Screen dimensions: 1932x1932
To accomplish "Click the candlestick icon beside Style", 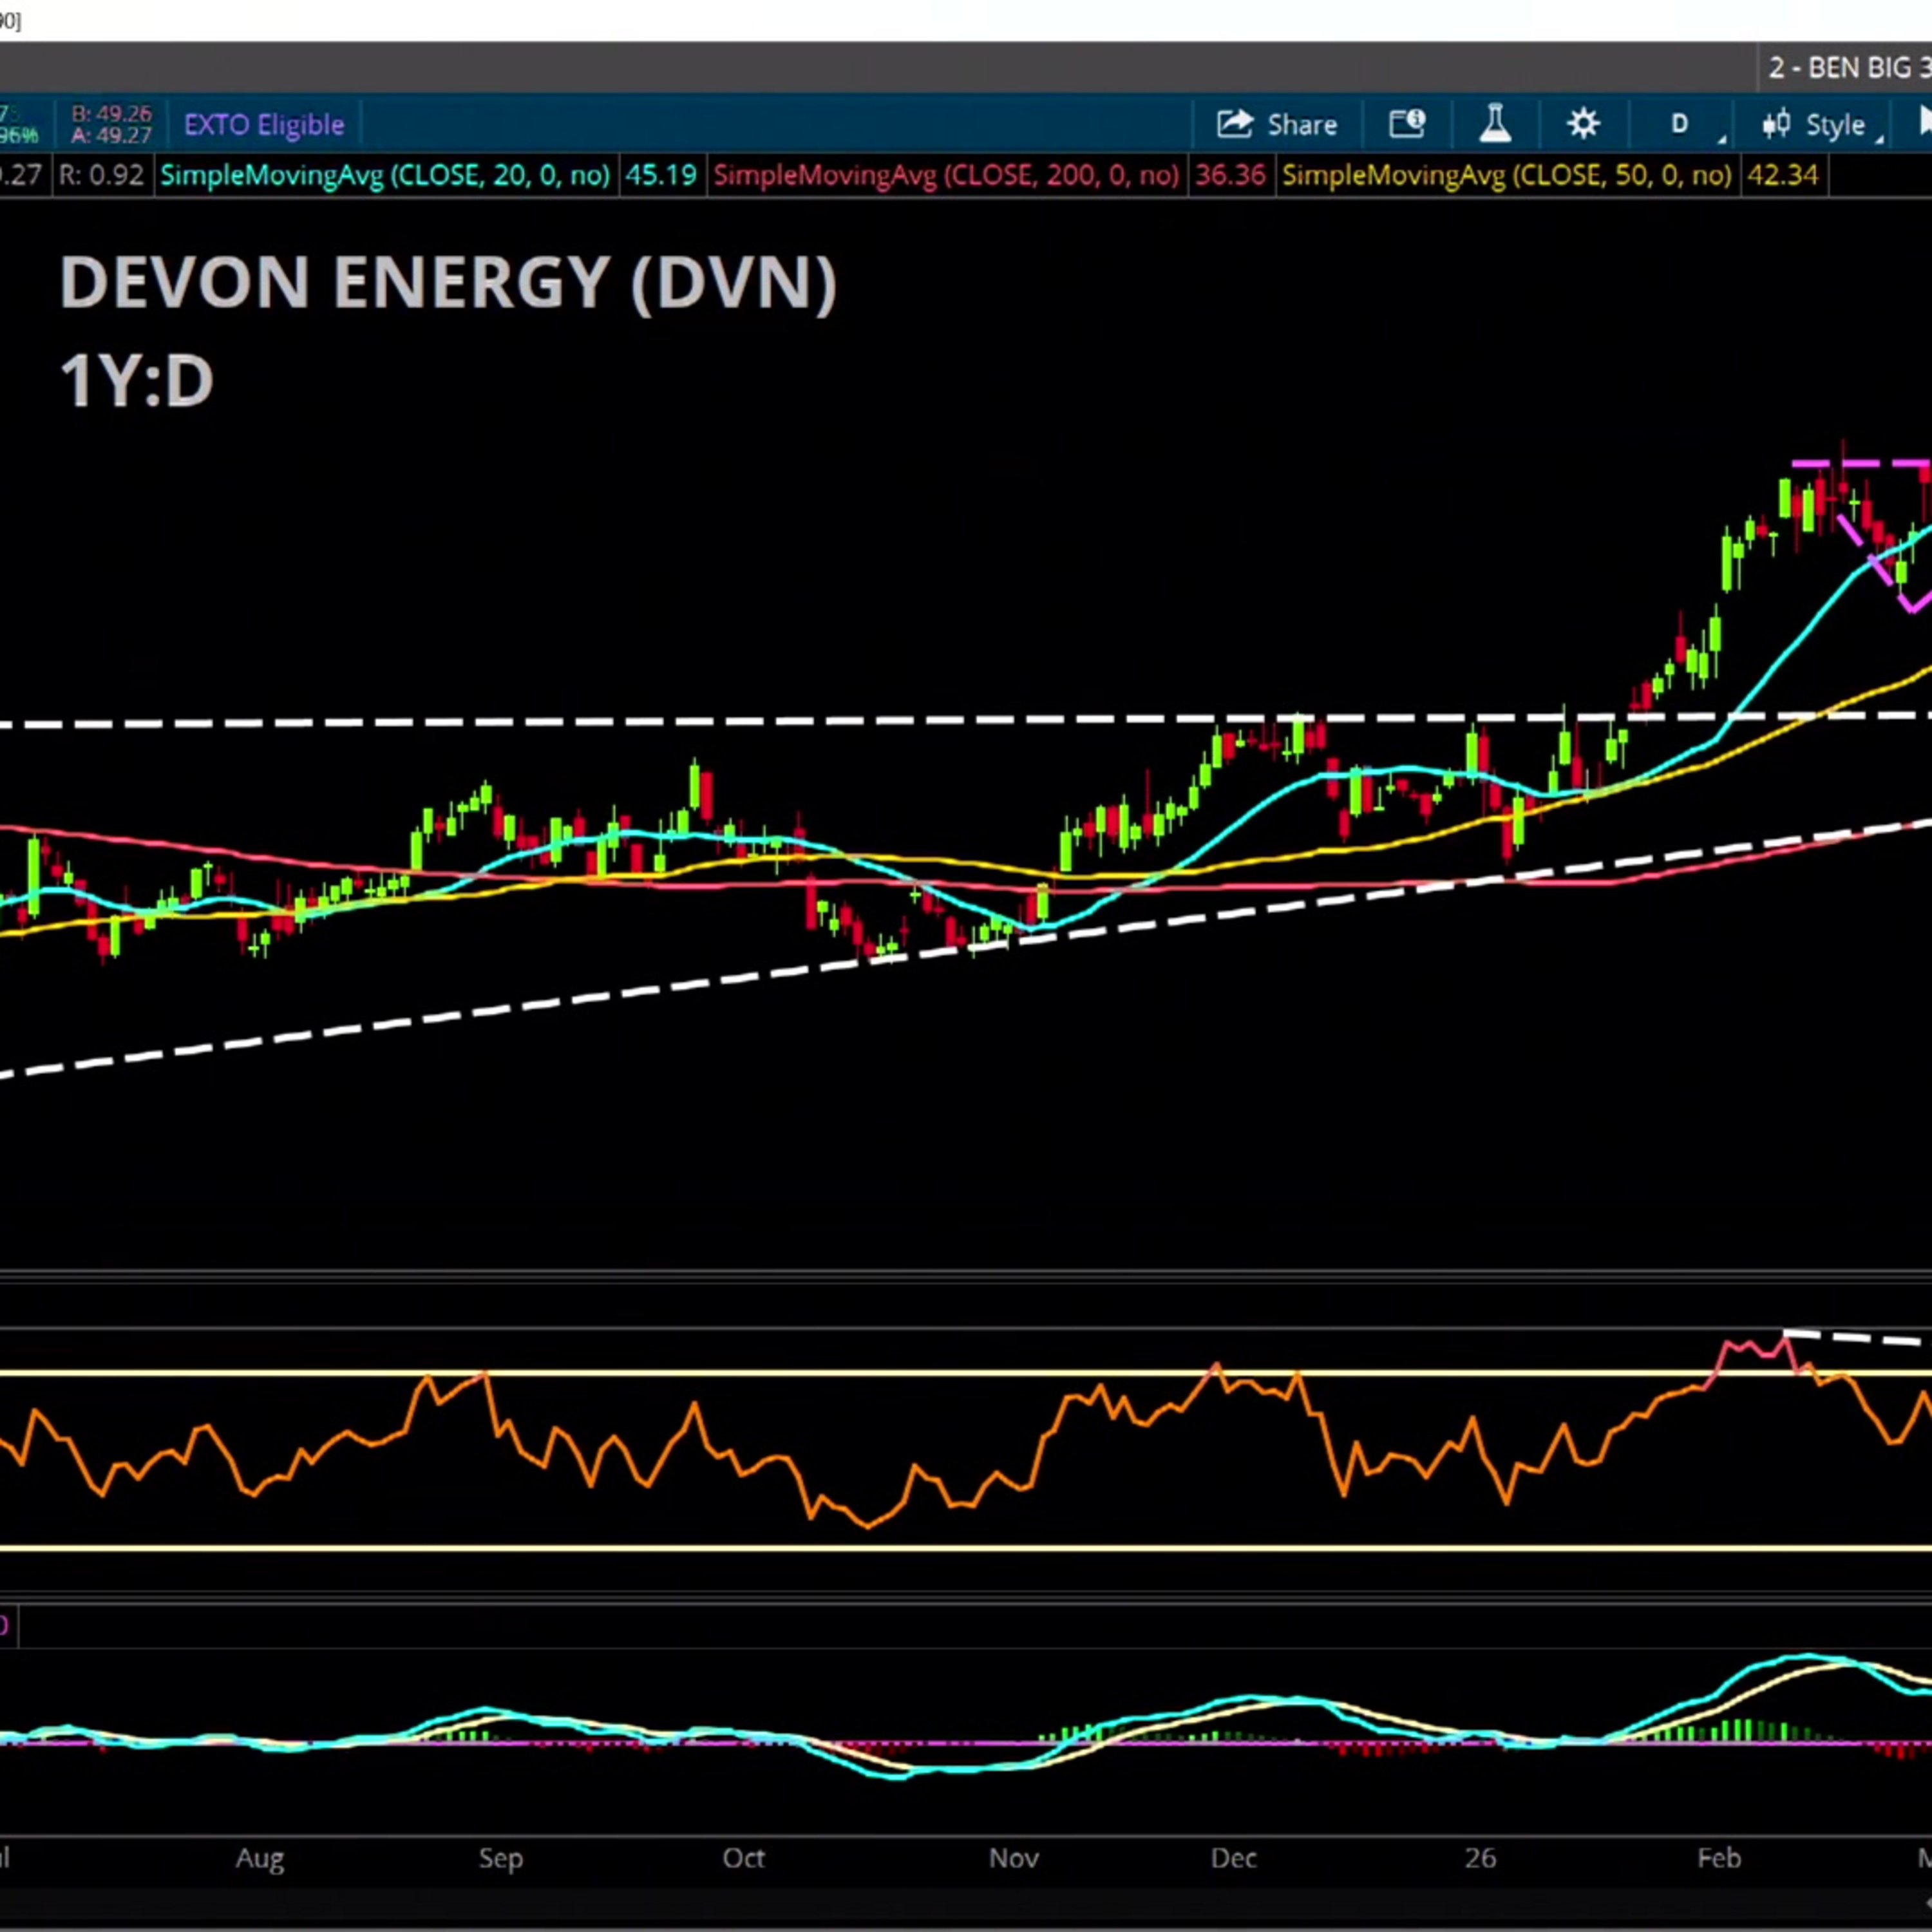I will point(1776,125).
